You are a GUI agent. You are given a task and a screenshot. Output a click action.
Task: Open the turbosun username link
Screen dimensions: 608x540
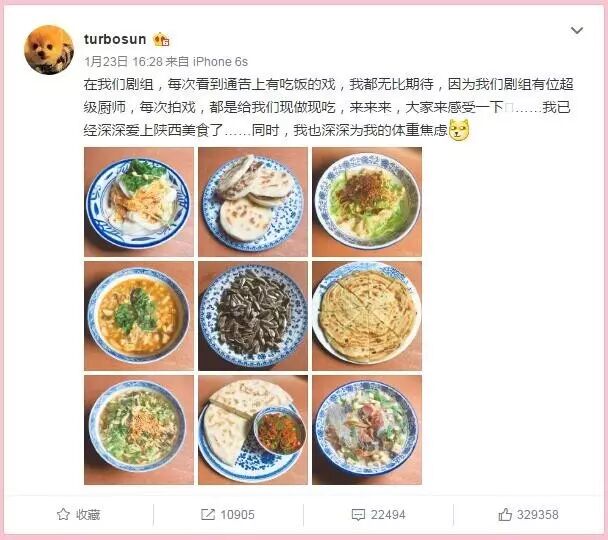115,39
